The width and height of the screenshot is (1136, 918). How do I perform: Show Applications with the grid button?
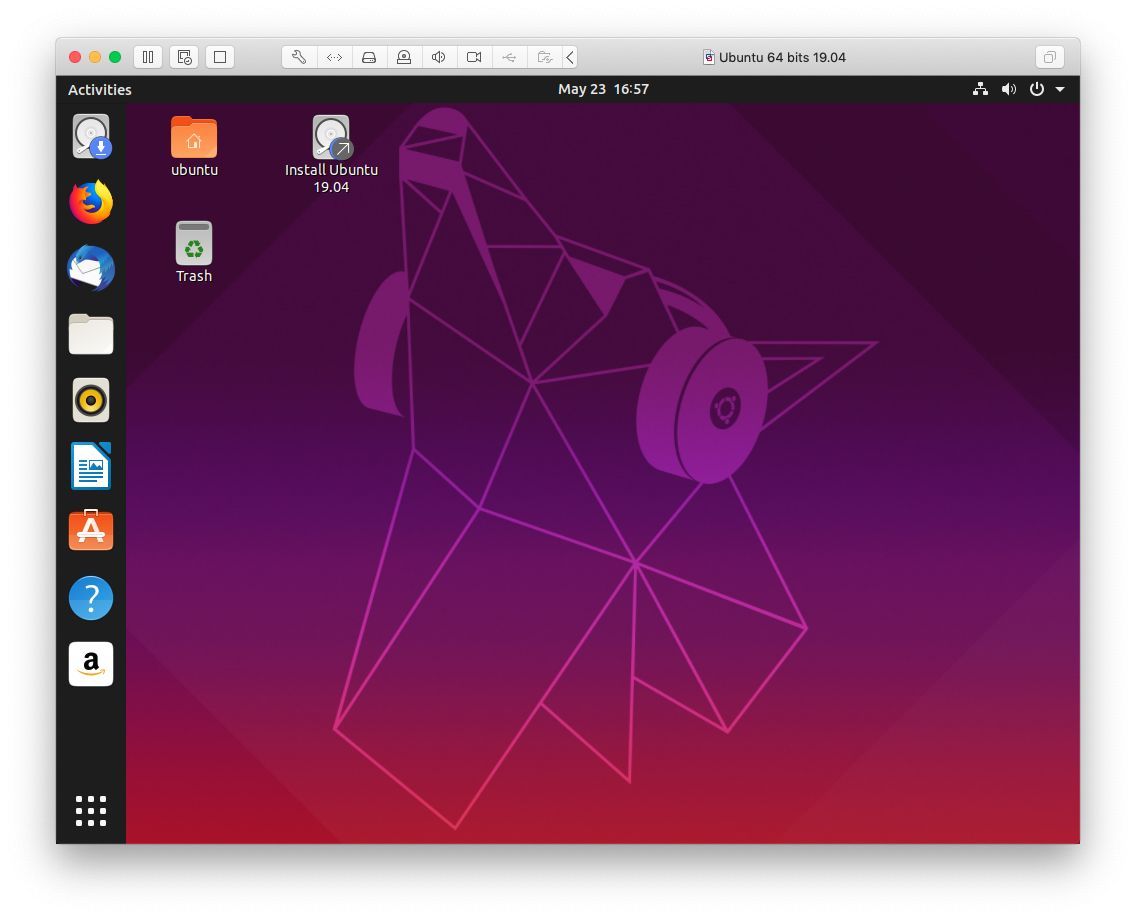[x=91, y=811]
